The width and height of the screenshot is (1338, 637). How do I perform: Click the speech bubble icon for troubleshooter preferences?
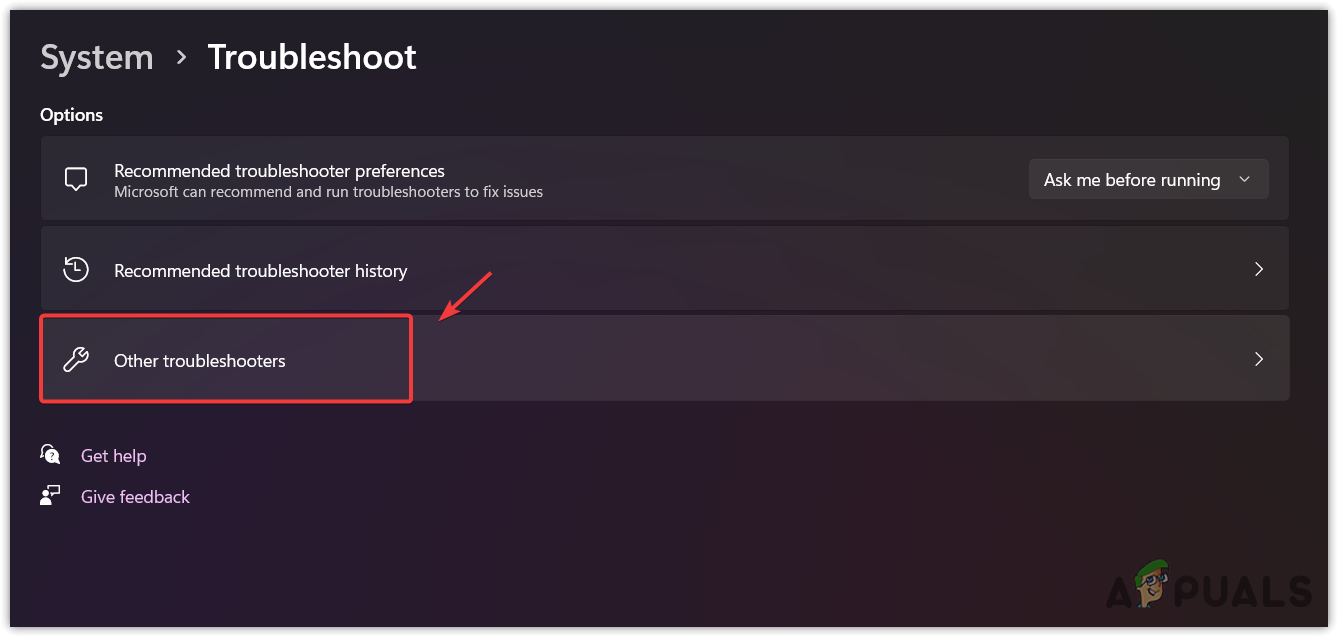tap(76, 180)
